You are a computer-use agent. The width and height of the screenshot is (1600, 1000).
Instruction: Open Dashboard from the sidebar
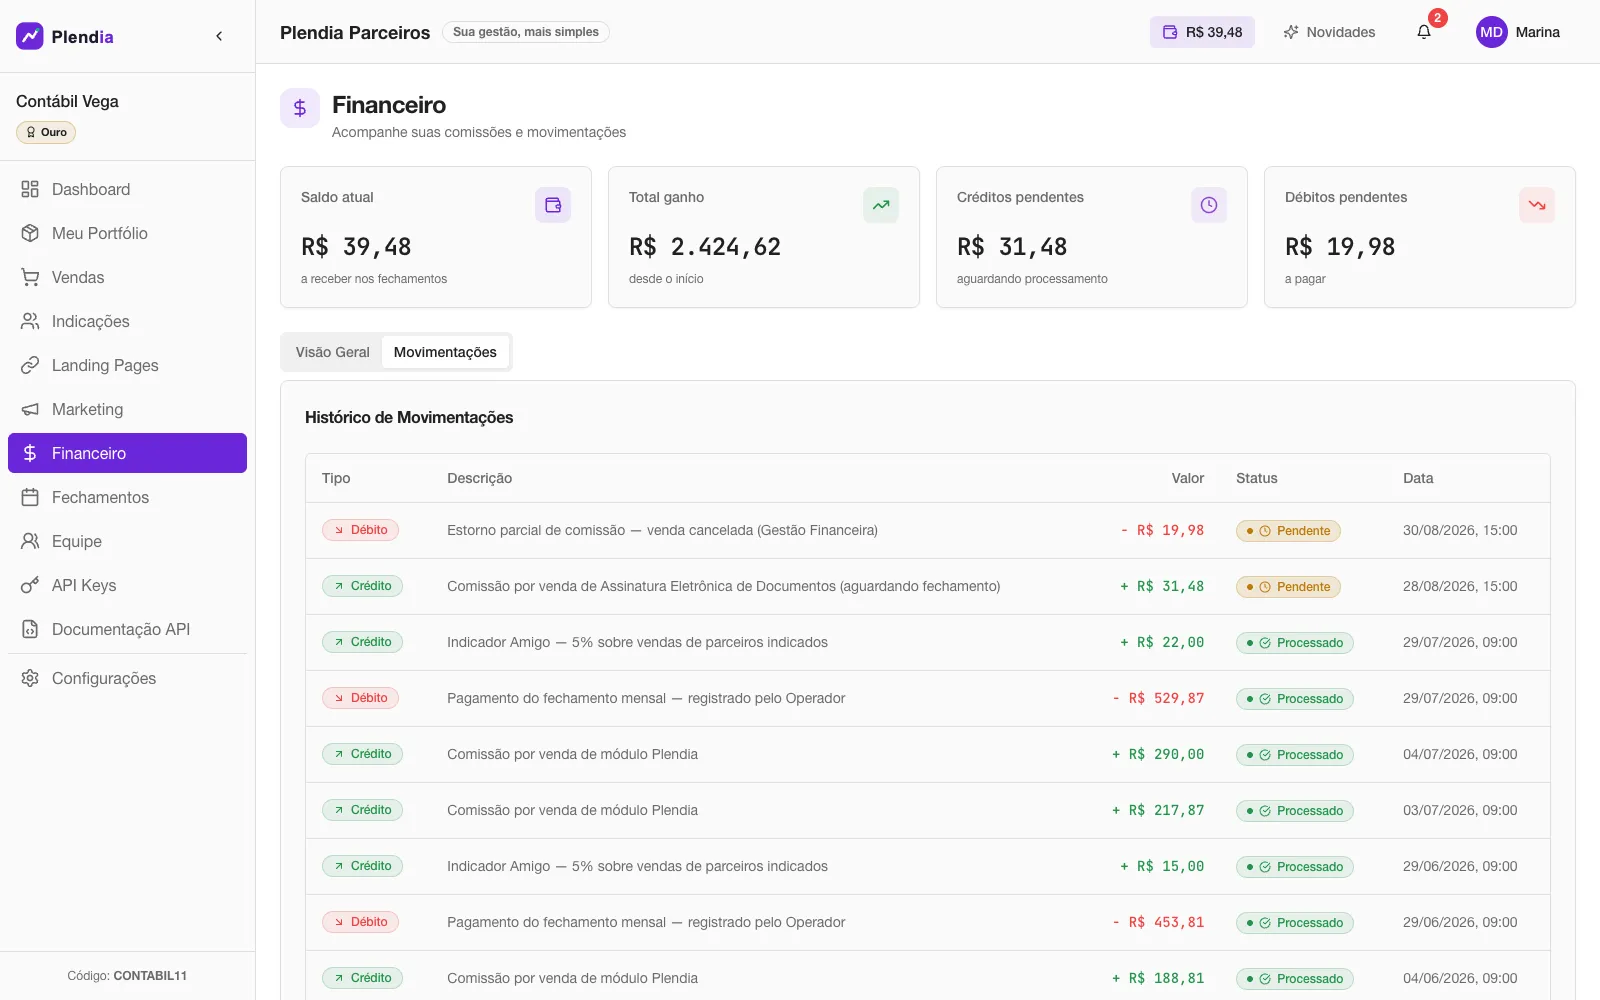pos(127,189)
